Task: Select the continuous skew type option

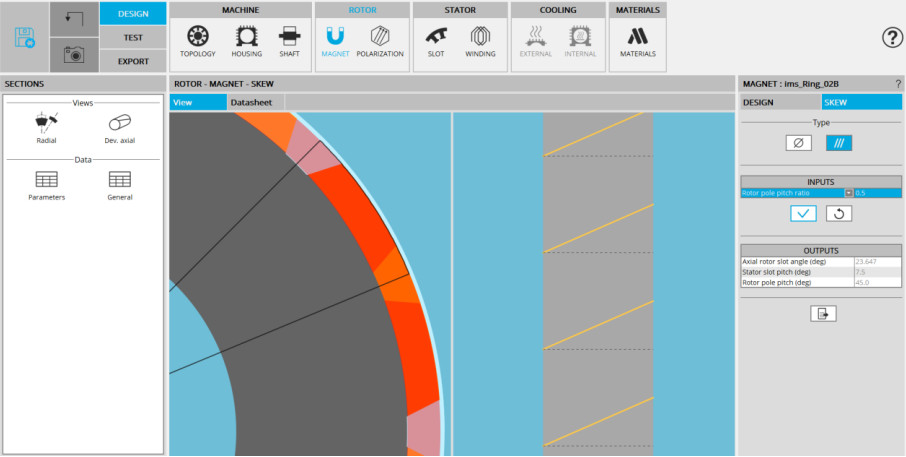Action: 838,143
